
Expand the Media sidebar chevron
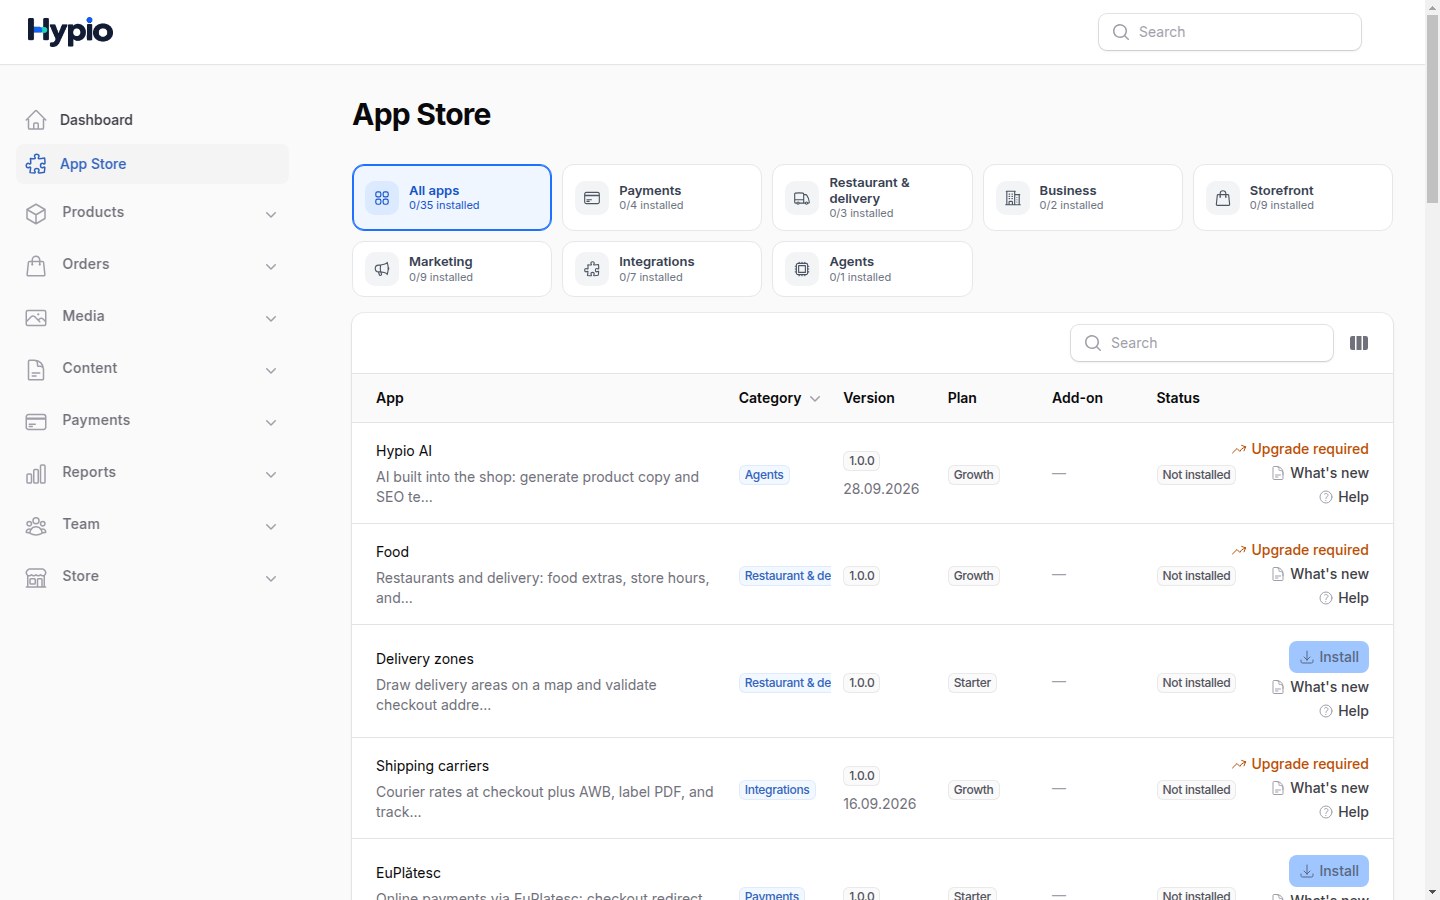271,318
